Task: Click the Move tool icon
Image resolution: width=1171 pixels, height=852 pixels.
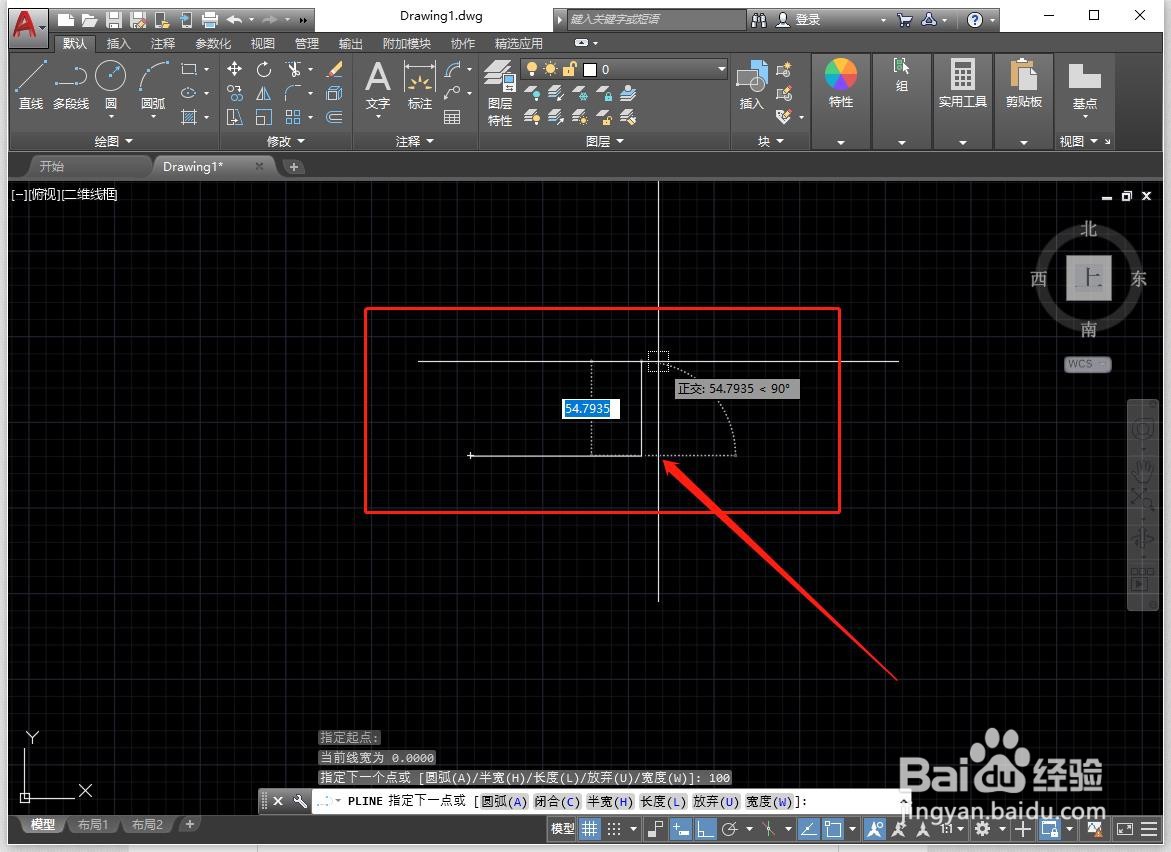Action: pos(234,69)
